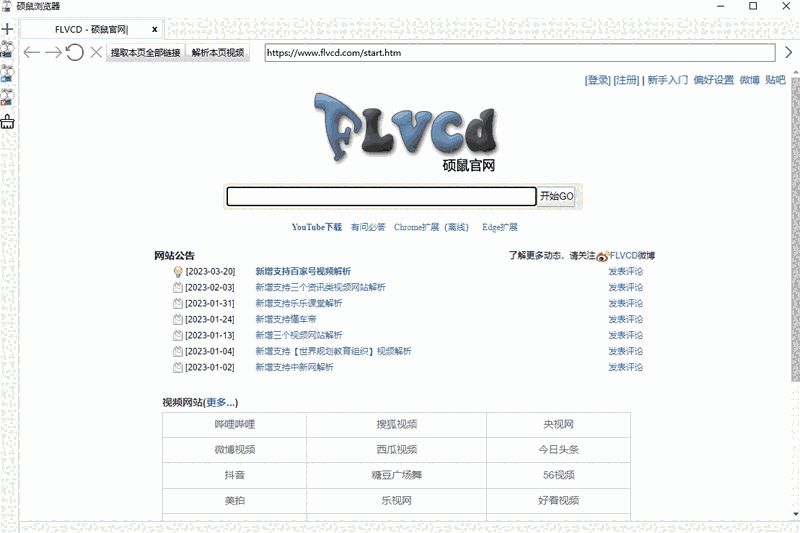Select the 抖音 site cell
This screenshot has width=800, height=533.
pos(235,475)
